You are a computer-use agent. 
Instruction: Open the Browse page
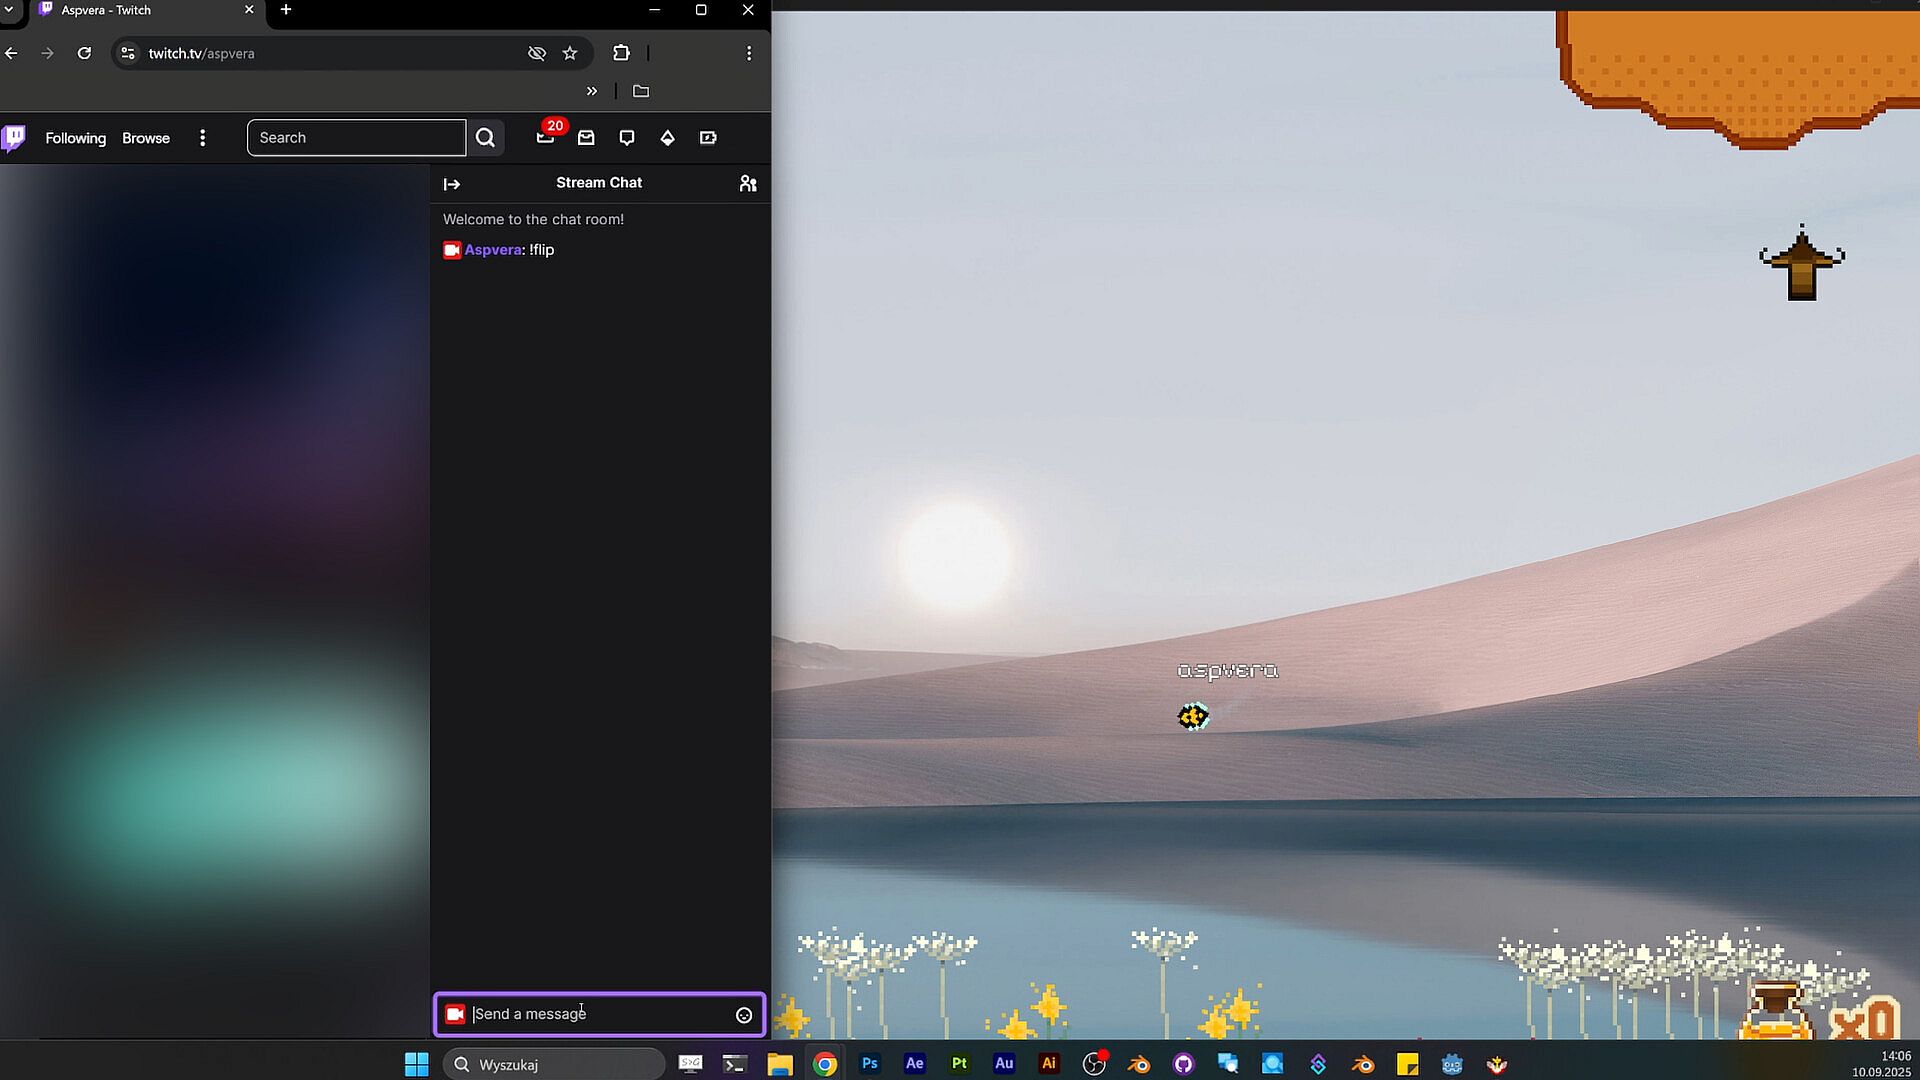point(146,138)
